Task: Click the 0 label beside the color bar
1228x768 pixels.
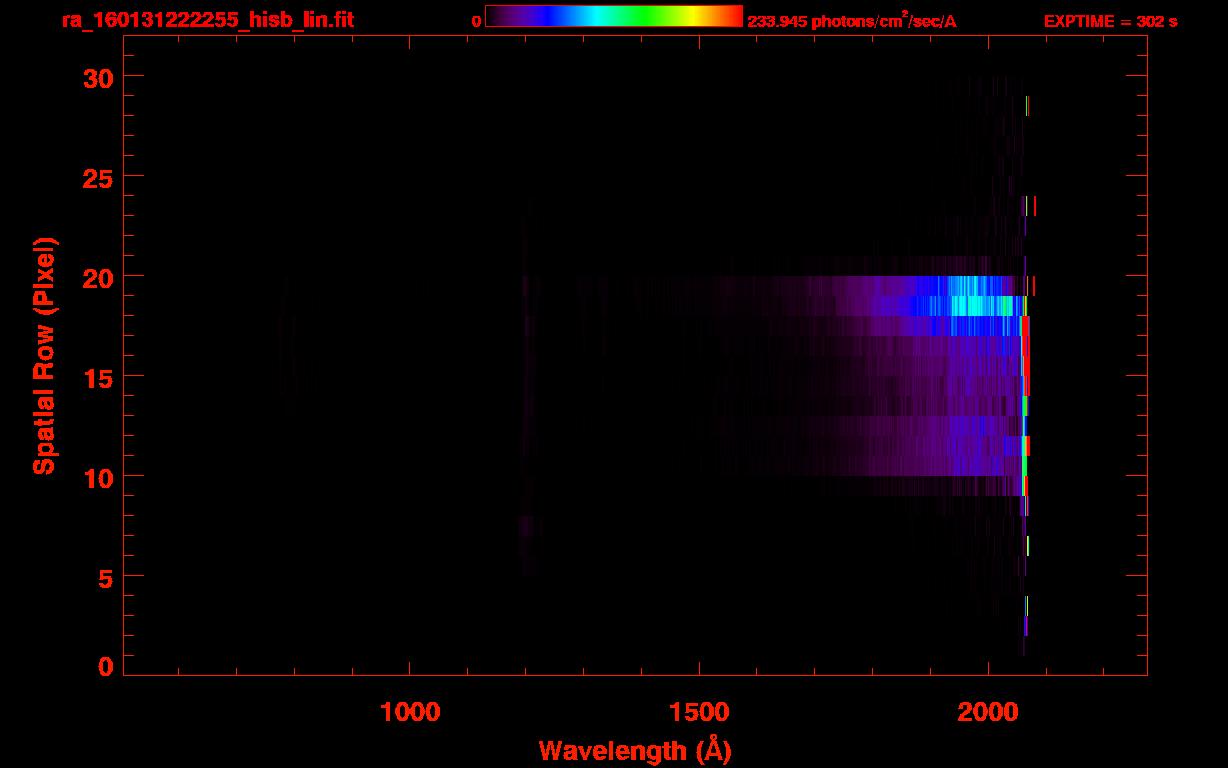Action: click(476, 21)
